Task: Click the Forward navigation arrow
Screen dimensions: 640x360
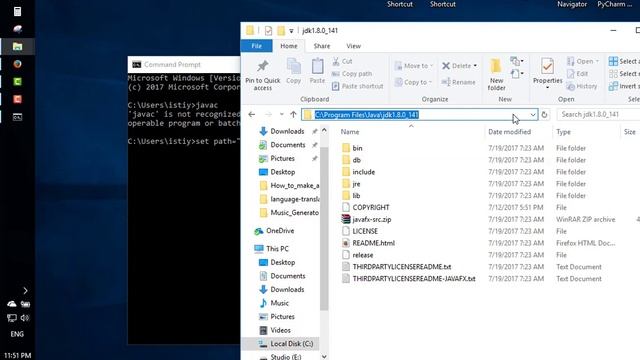Action: 268,115
